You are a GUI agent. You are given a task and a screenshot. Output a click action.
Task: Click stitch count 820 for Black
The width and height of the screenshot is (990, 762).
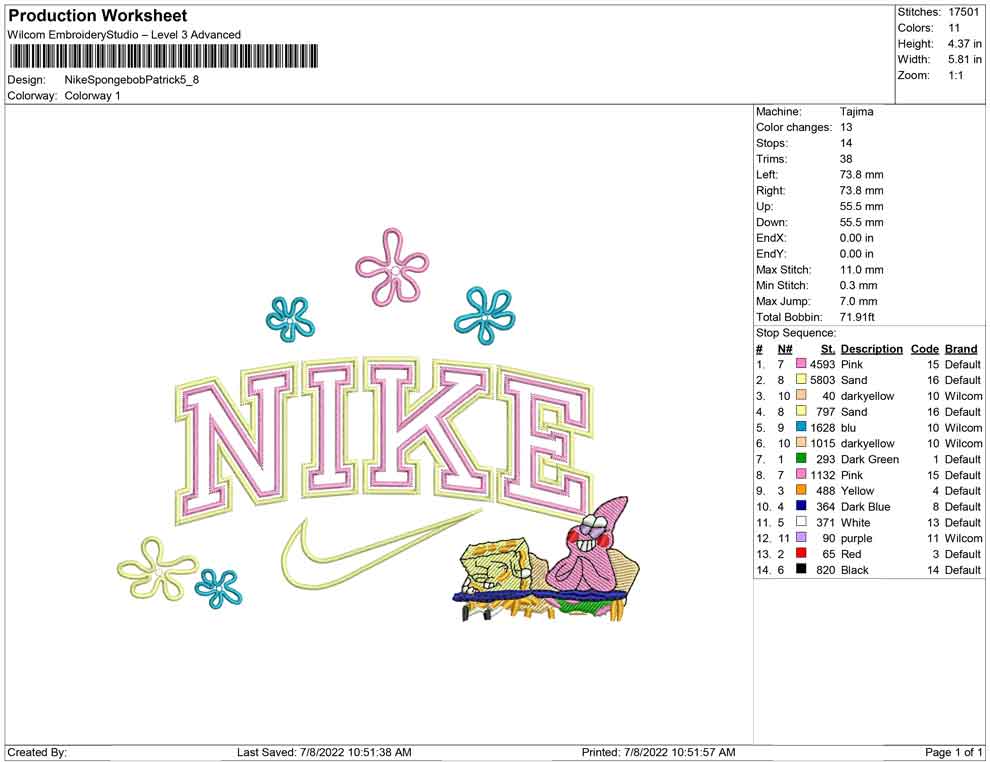pos(825,569)
